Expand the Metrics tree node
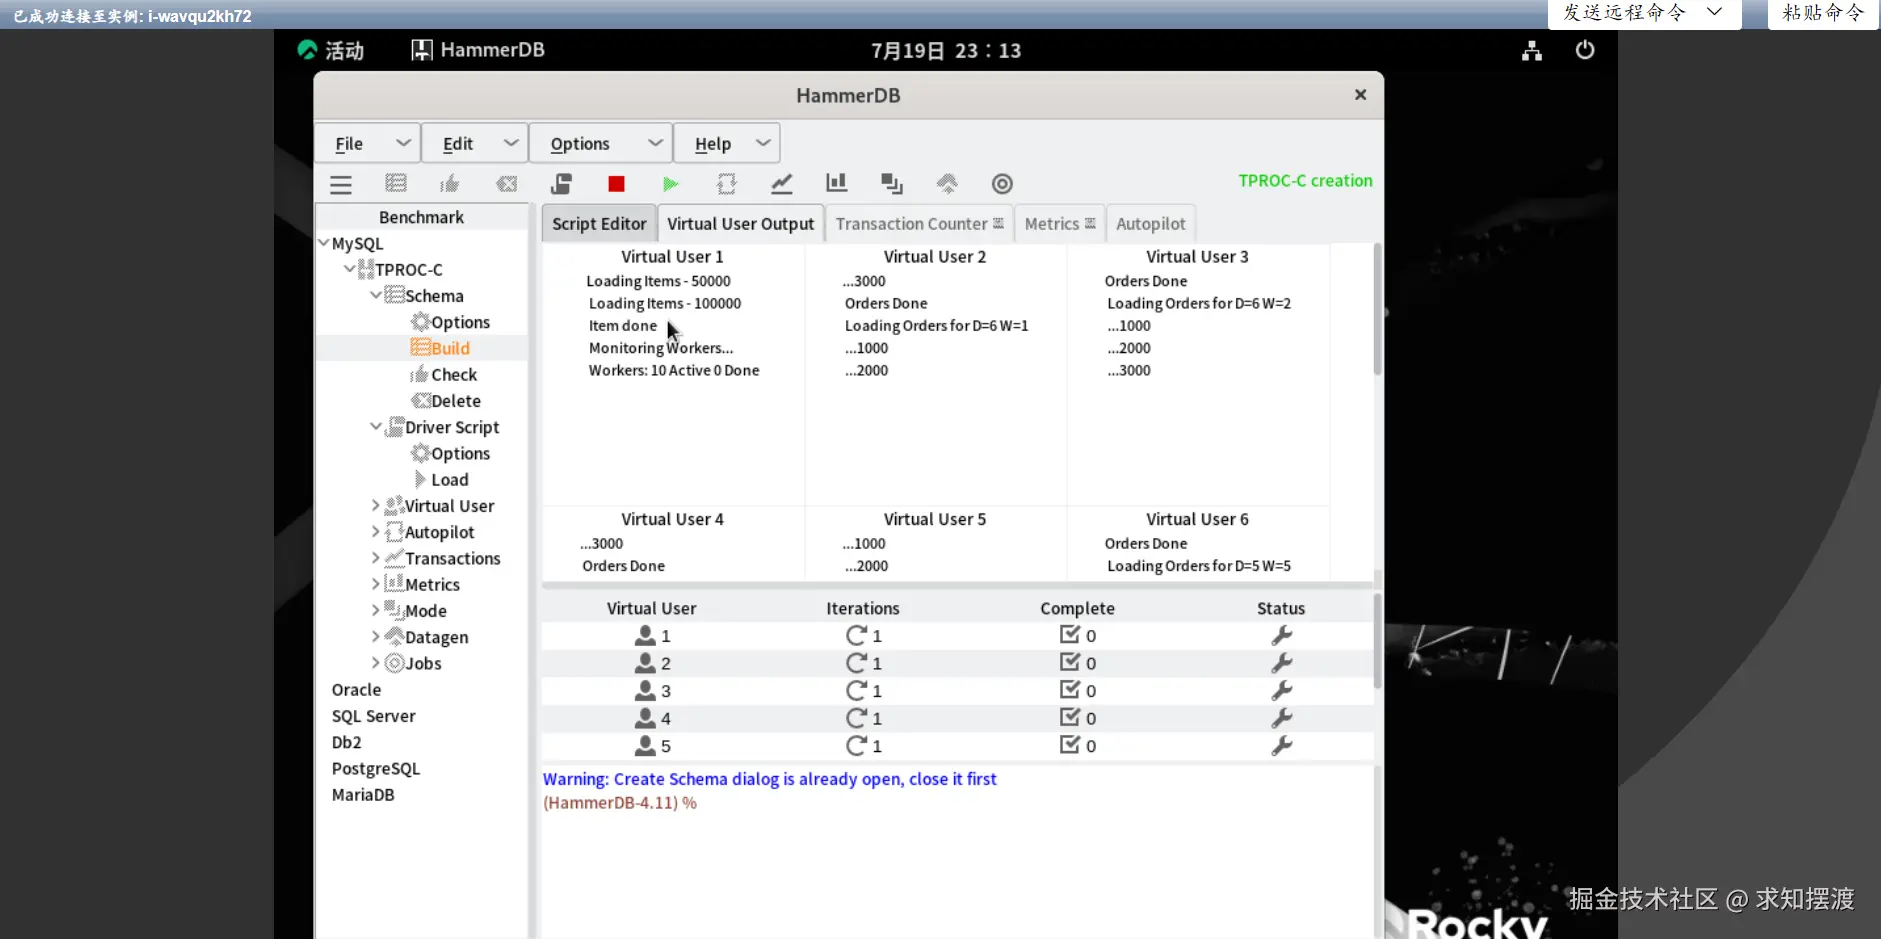This screenshot has height=939, width=1881. pyautogui.click(x=376, y=584)
